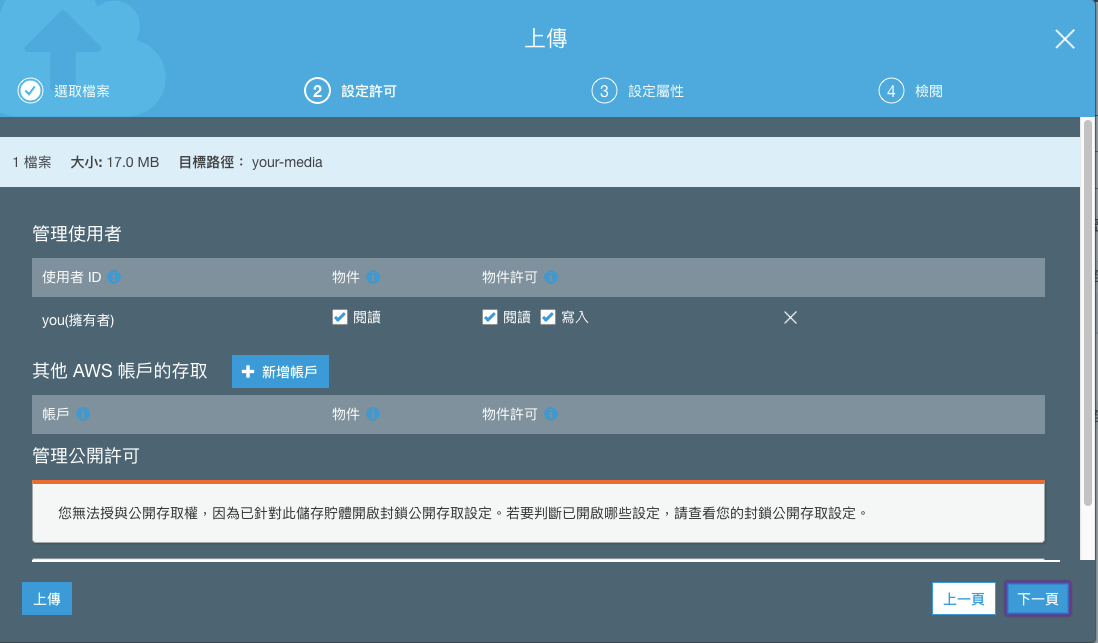
Task: Click the 上傳 button at bottom left
Action: (x=47, y=599)
